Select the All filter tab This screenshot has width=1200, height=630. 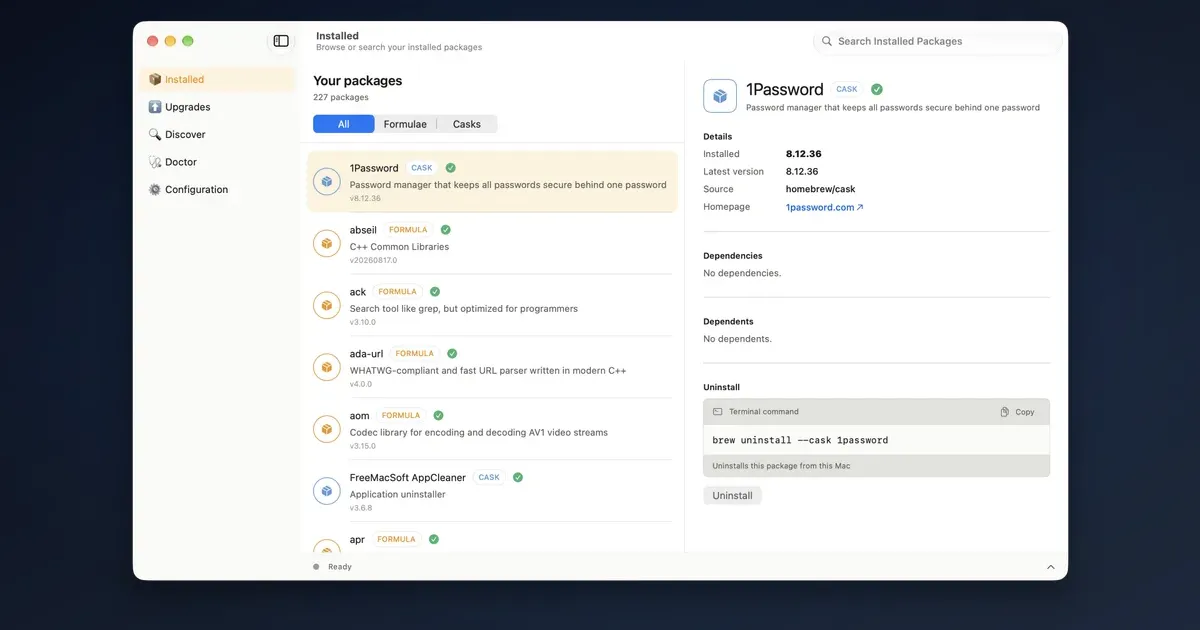[x=343, y=124]
